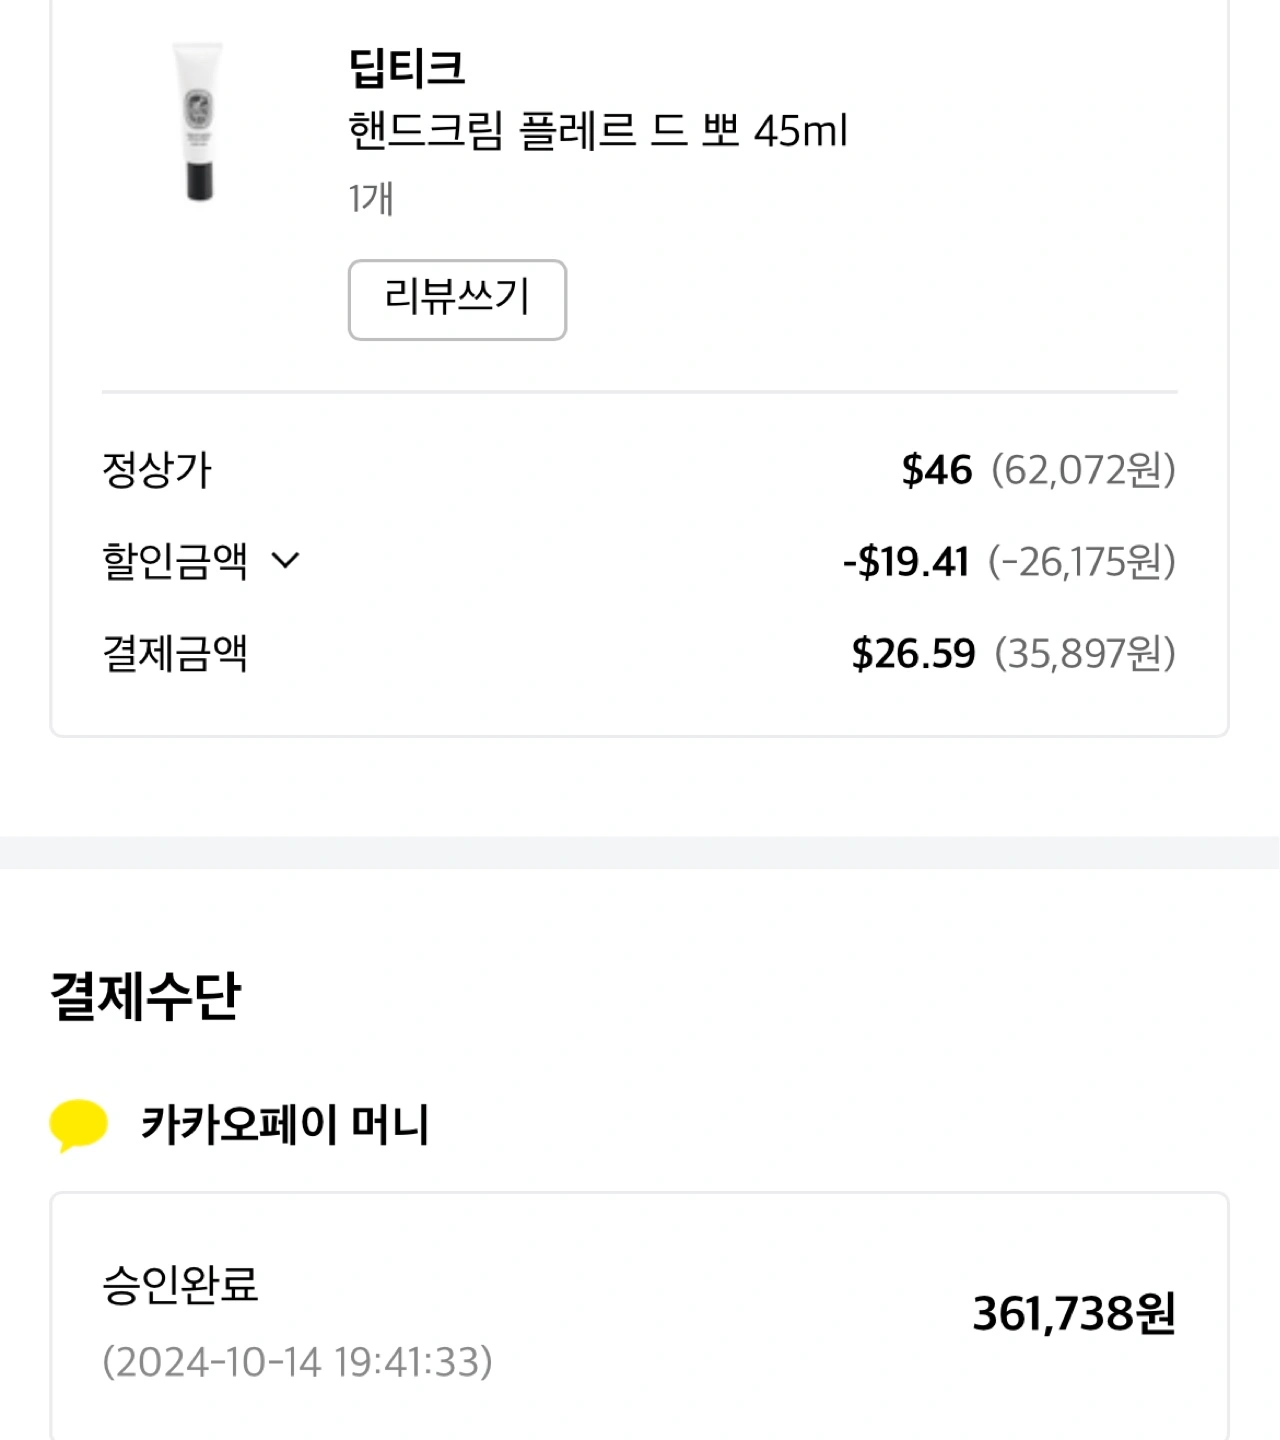Select product title 핸드크림 플레르 드 뽀 45ml

[597, 132]
